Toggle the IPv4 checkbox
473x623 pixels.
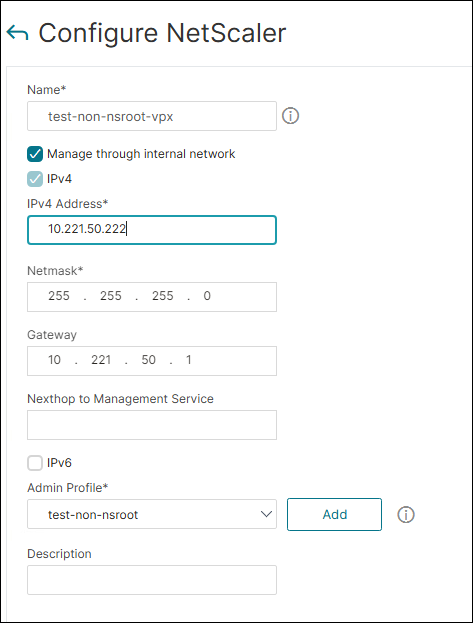35,179
